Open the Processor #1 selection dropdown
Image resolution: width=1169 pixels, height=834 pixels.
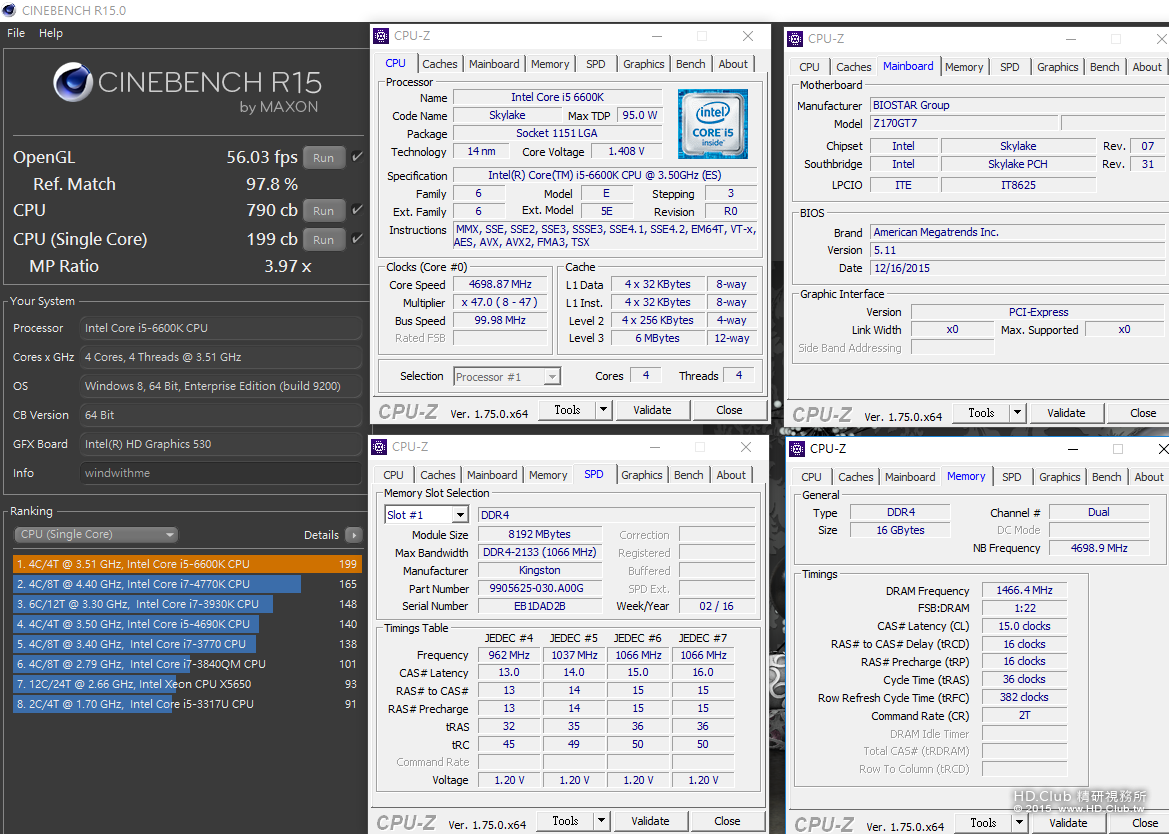pyautogui.click(x=507, y=377)
